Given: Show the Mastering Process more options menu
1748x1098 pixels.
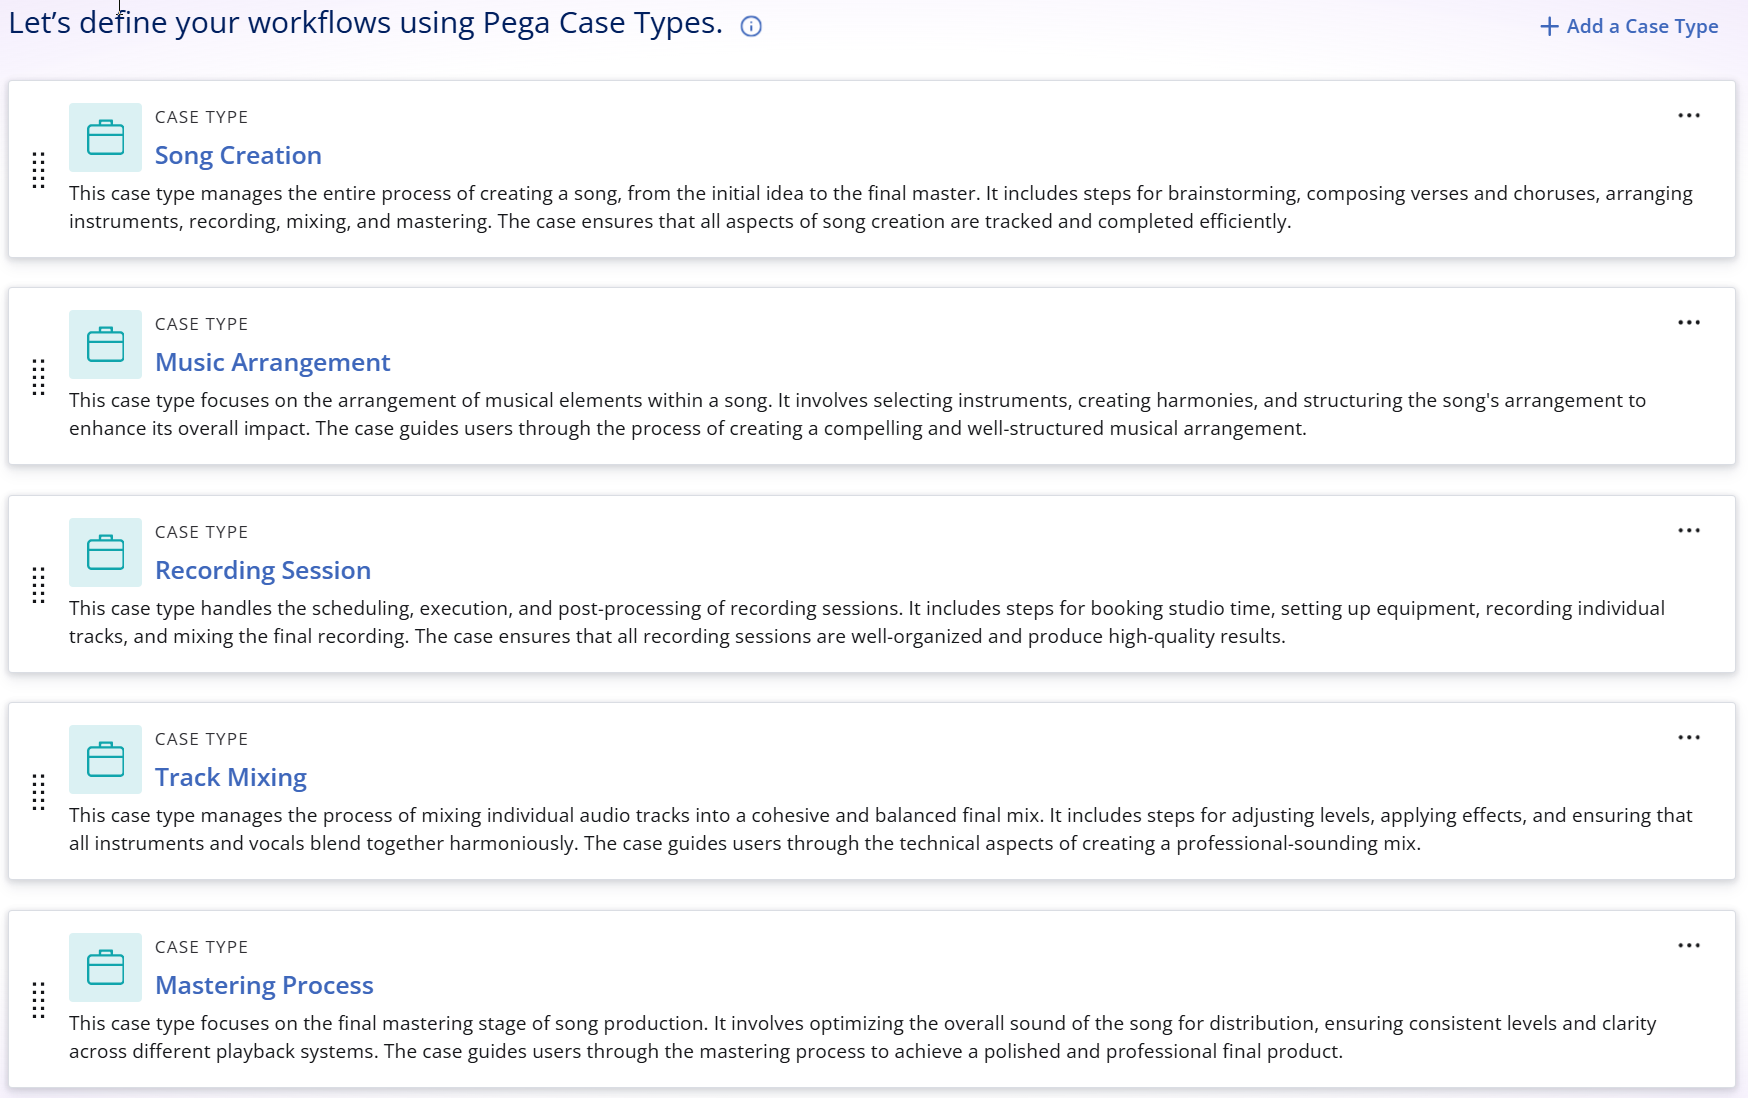Looking at the screenshot, I should [1689, 946].
